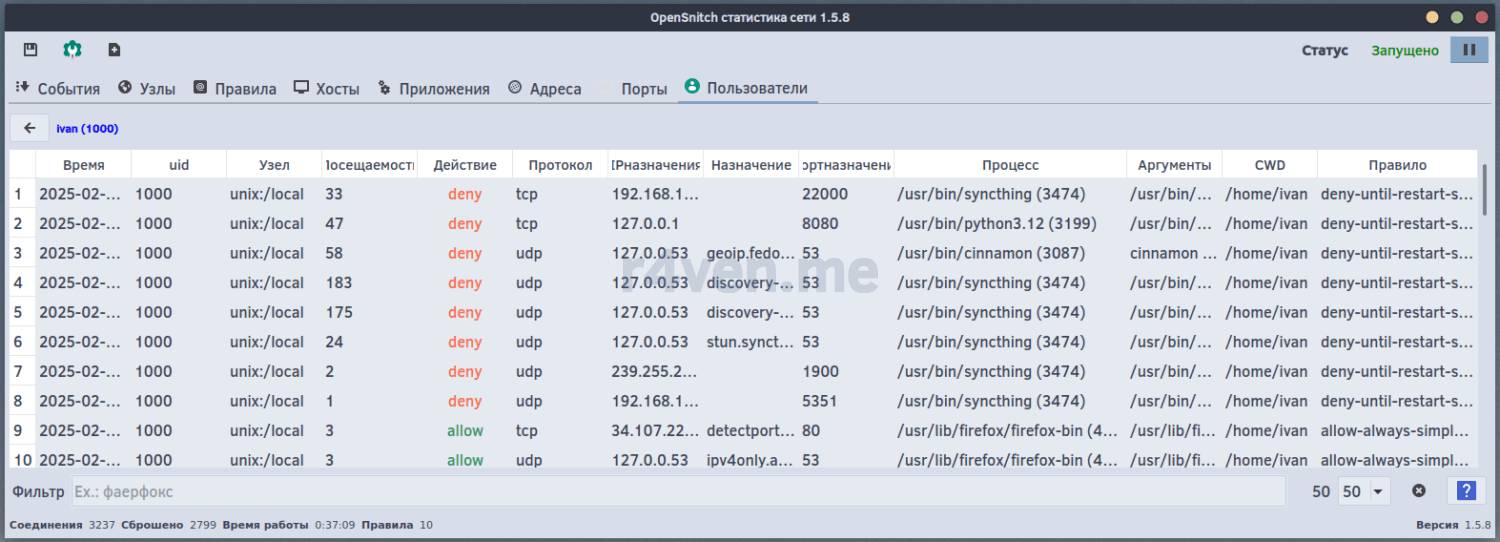Open help via the blue question mark
Image resolution: width=1500 pixels, height=542 pixels.
1466,491
